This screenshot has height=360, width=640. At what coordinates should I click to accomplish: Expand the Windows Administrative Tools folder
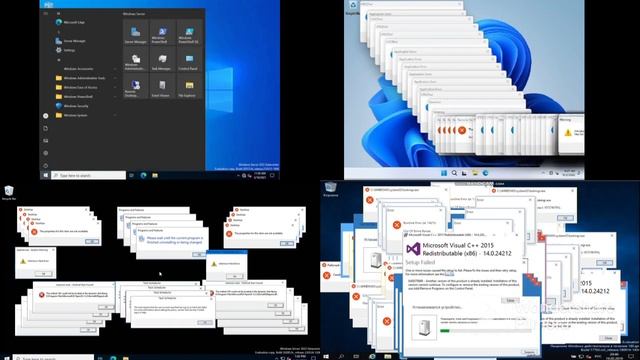point(85,78)
